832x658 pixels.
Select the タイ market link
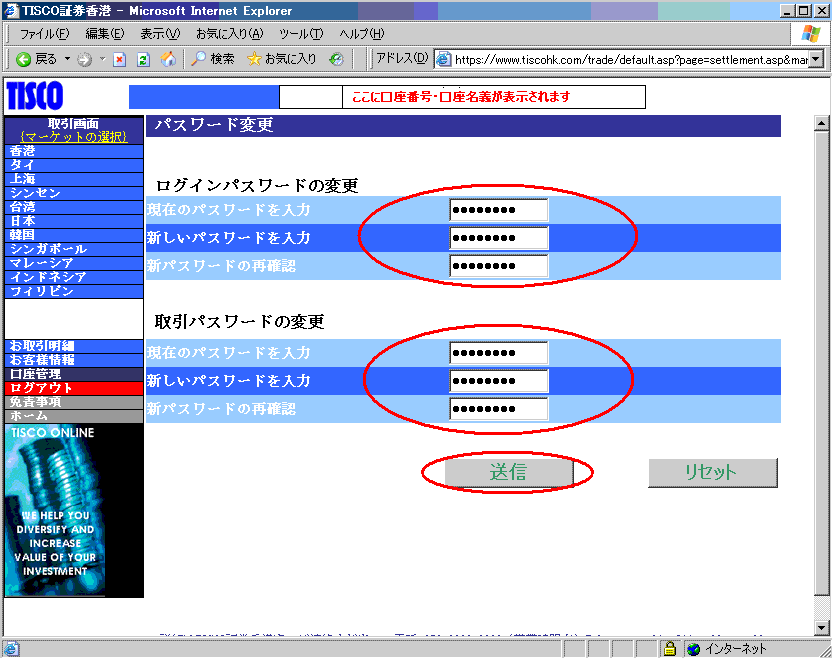[x=74, y=165]
